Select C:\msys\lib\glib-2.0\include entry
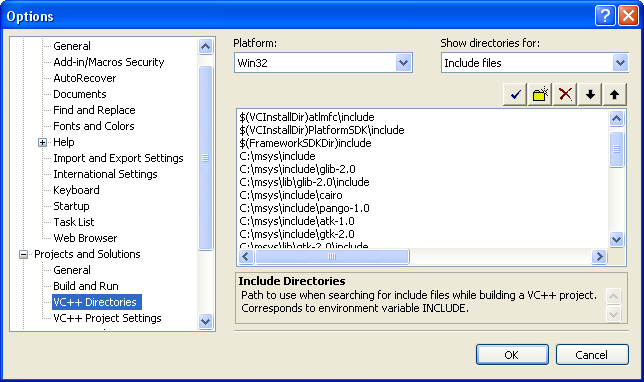This screenshot has width=644, height=382. (x=304, y=182)
